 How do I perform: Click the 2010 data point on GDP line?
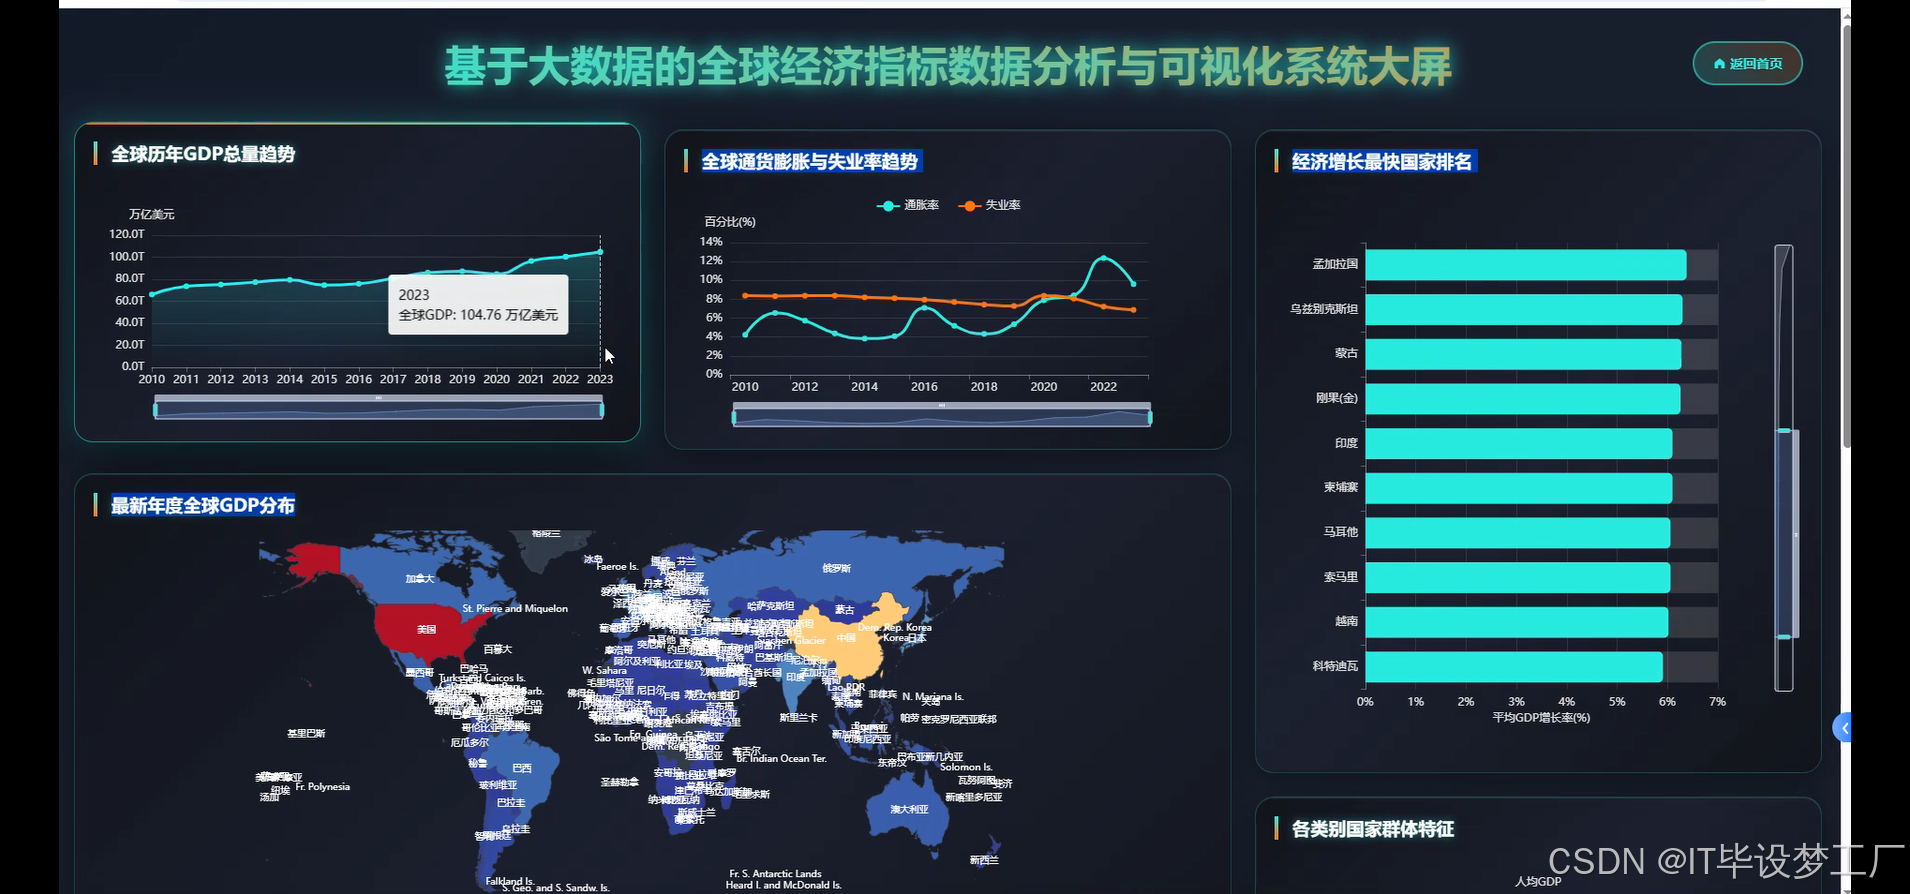(x=152, y=295)
